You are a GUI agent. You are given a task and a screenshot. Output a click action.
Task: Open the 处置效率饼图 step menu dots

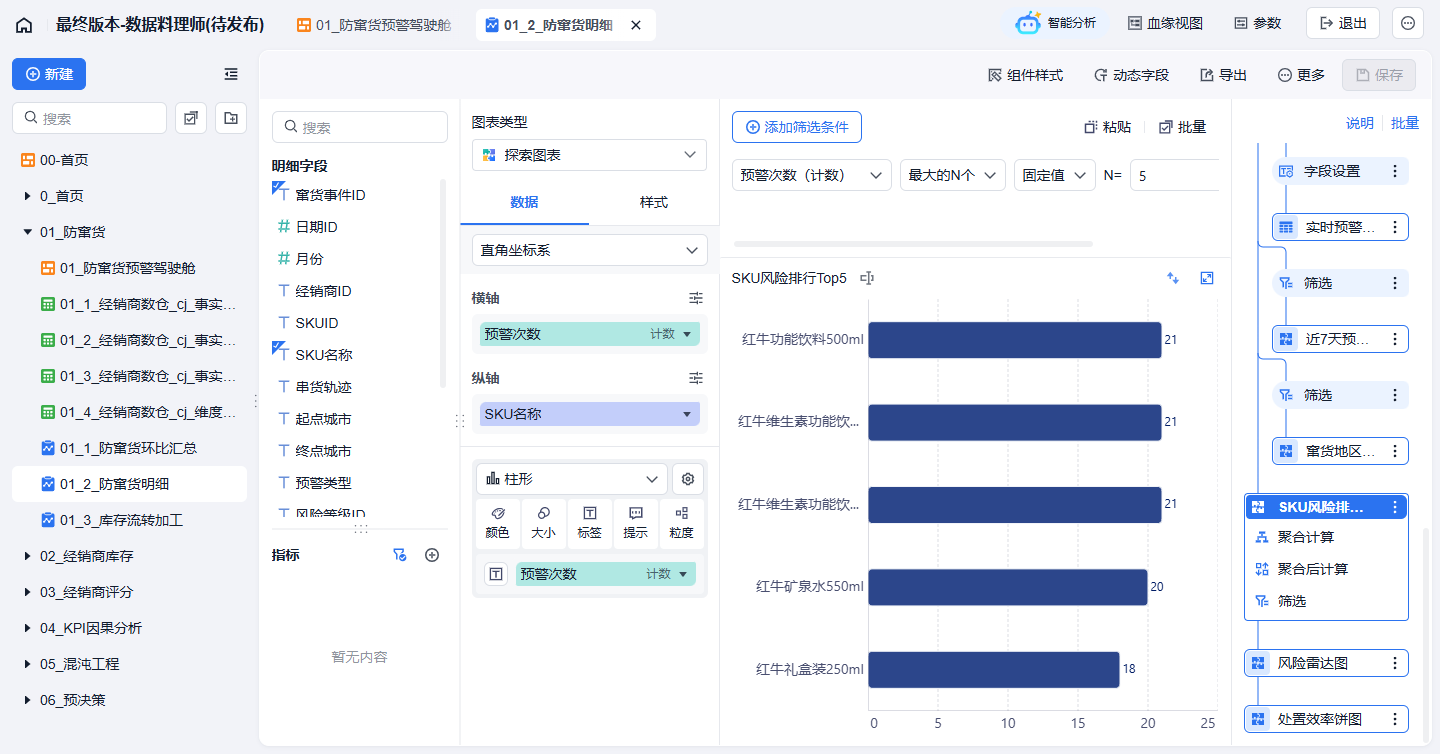click(x=1395, y=719)
